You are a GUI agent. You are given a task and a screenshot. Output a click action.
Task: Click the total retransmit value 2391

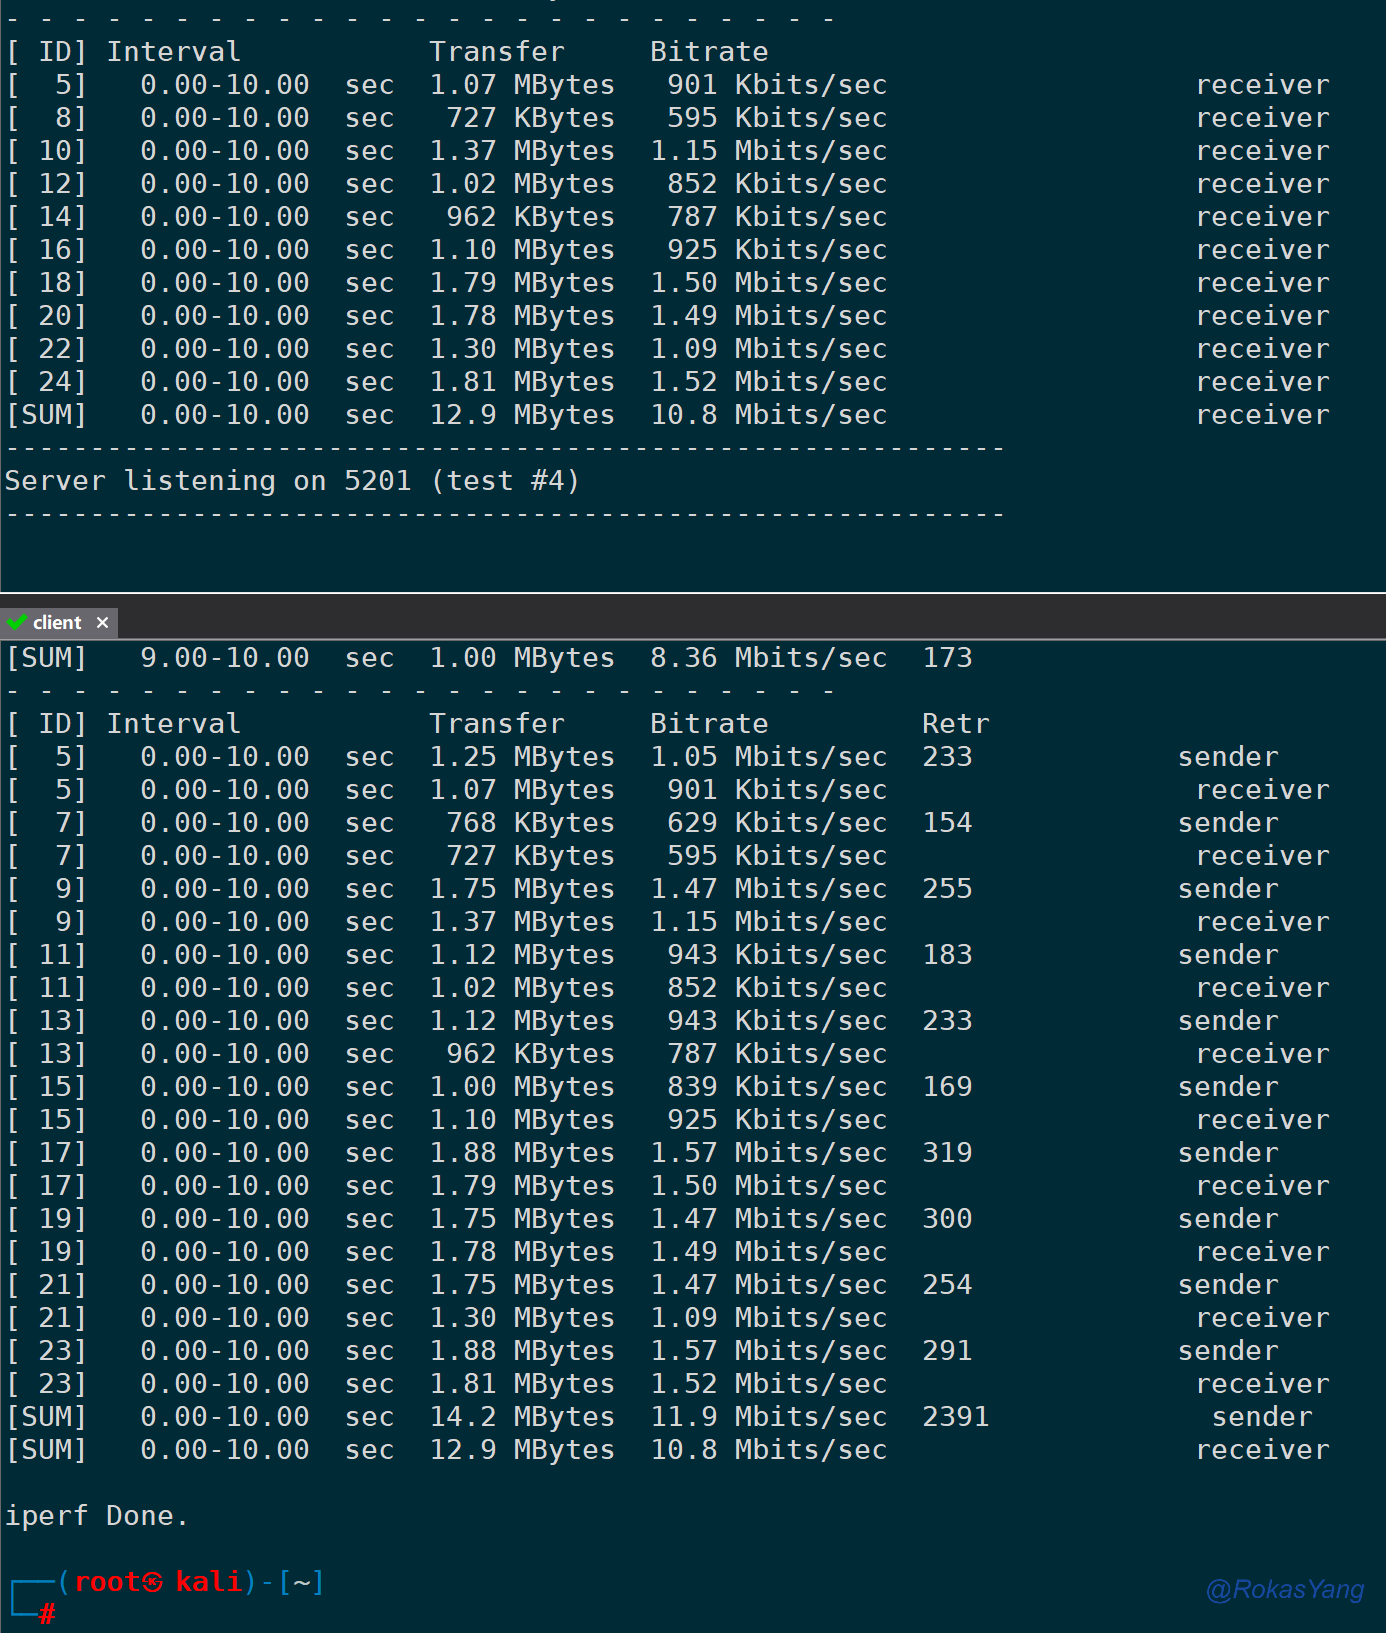click(x=955, y=1417)
